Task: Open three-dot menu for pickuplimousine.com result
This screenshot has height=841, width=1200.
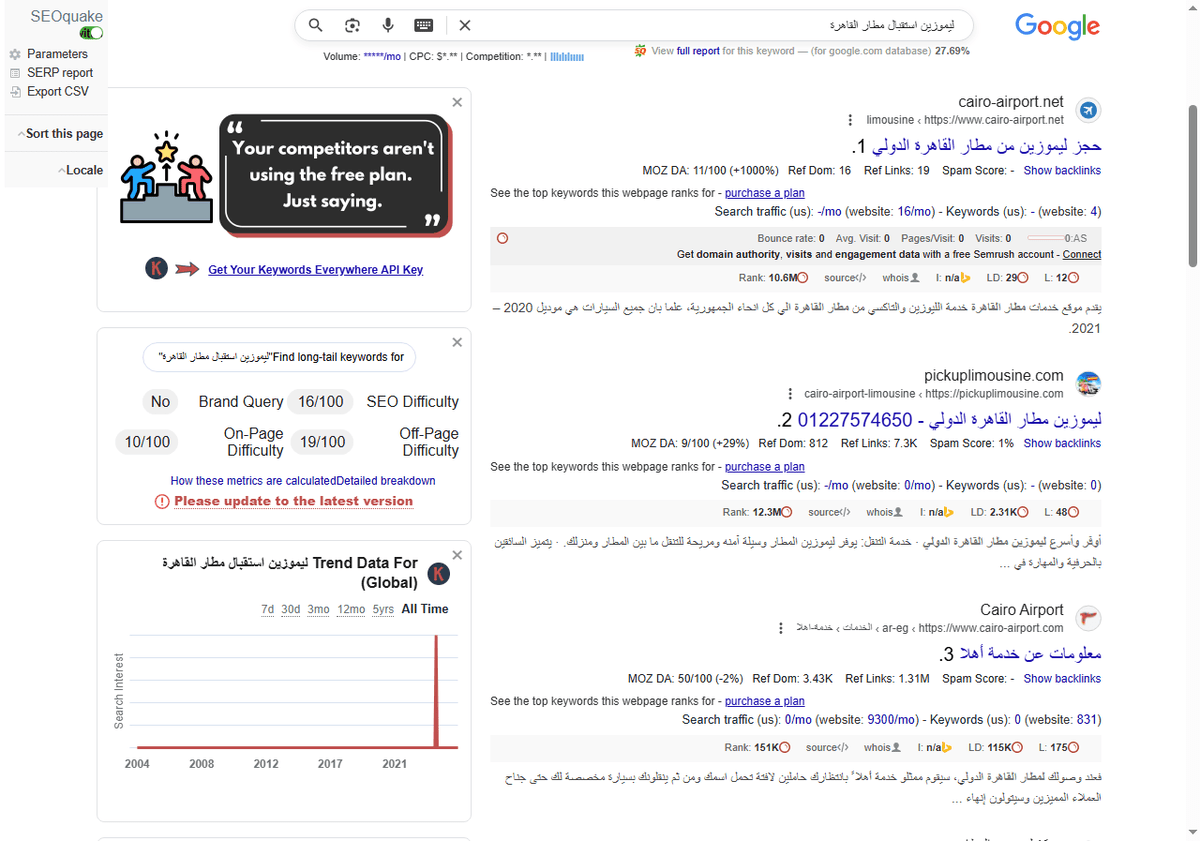Action: 790,394
